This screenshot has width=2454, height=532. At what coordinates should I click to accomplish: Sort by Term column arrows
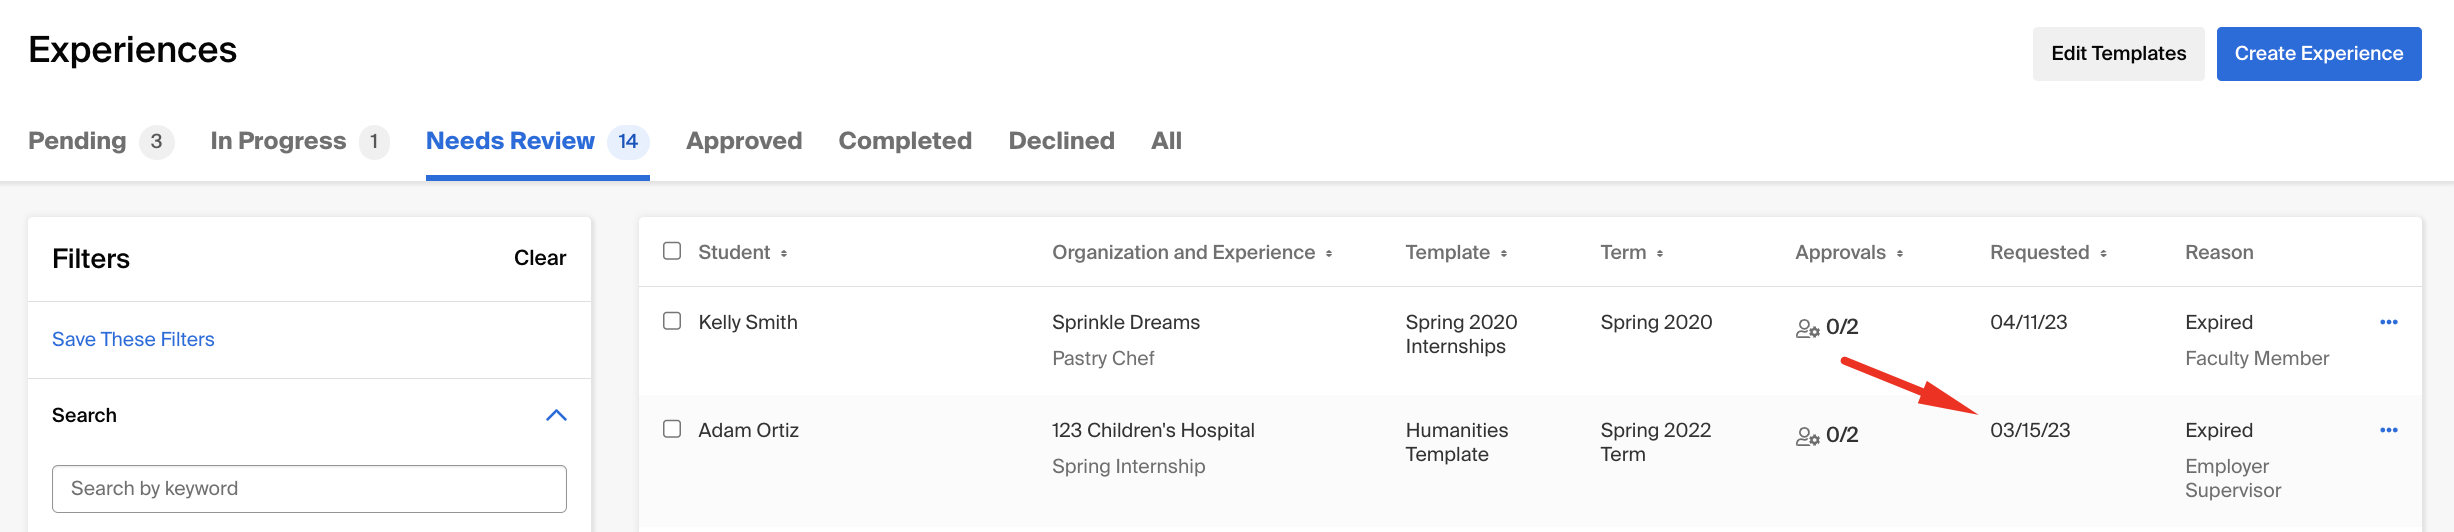pyautogui.click(x=1660, y=254)
